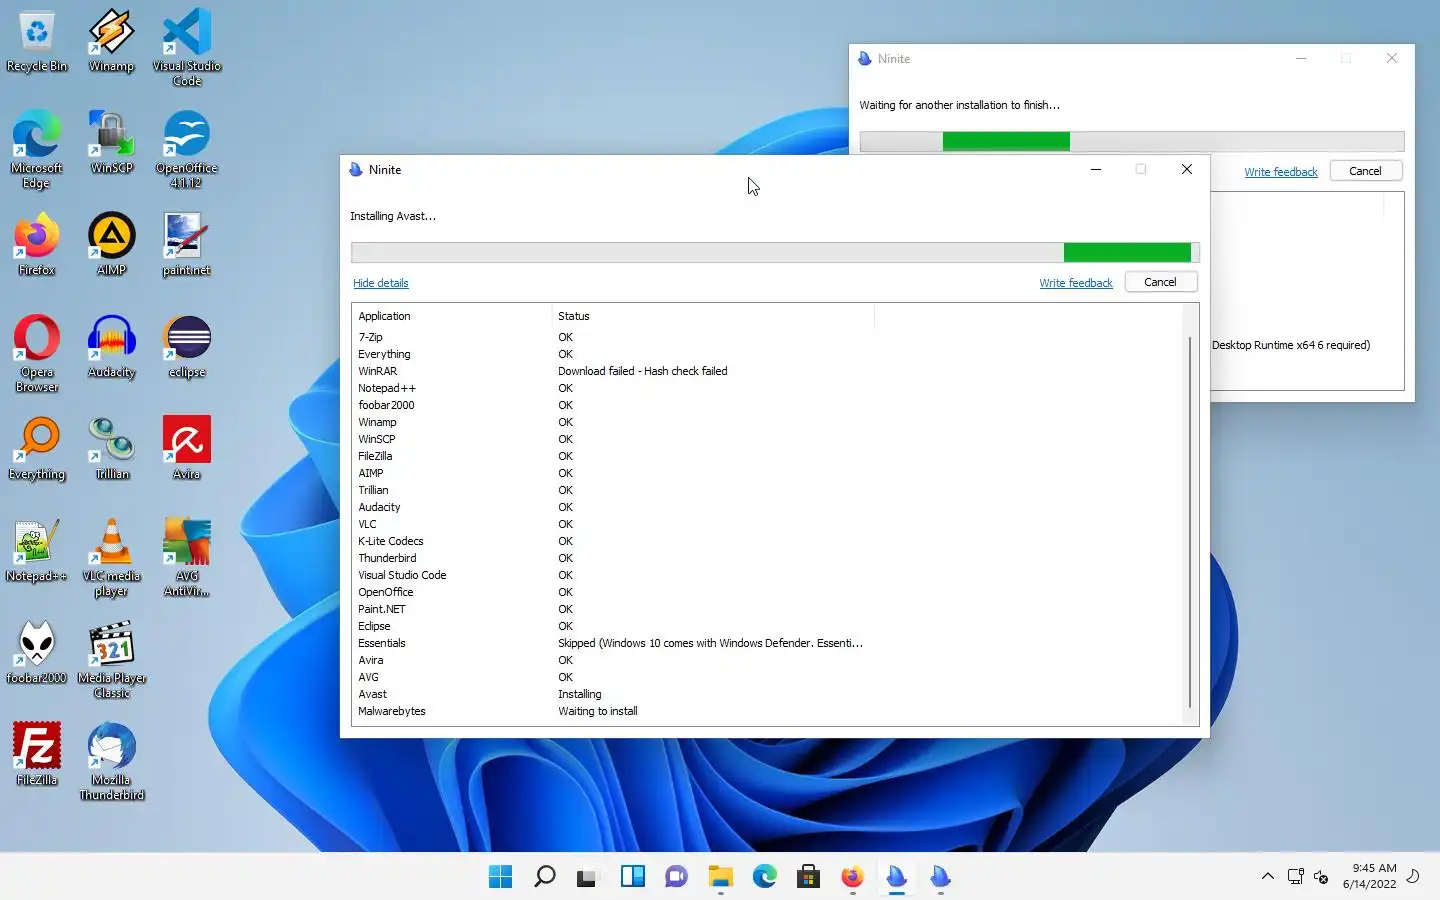1440x900 pixels.
Task: Click the Hide details link
Action: [x=380, y=283]
